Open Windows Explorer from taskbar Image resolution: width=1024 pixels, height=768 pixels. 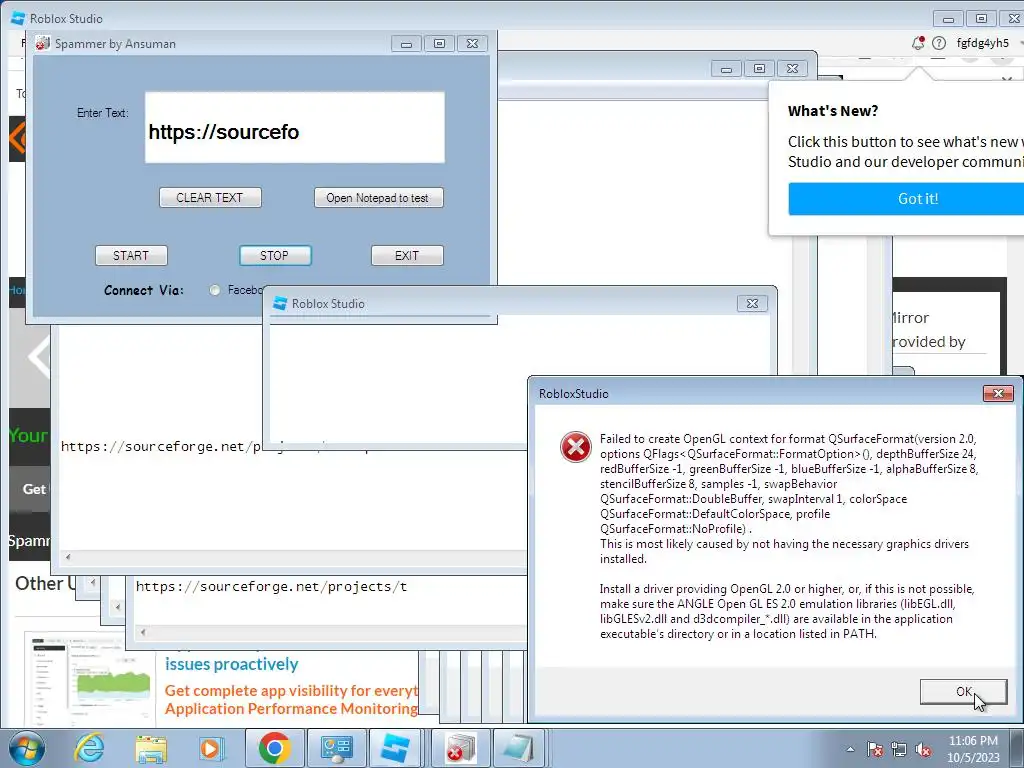(150, 748)
